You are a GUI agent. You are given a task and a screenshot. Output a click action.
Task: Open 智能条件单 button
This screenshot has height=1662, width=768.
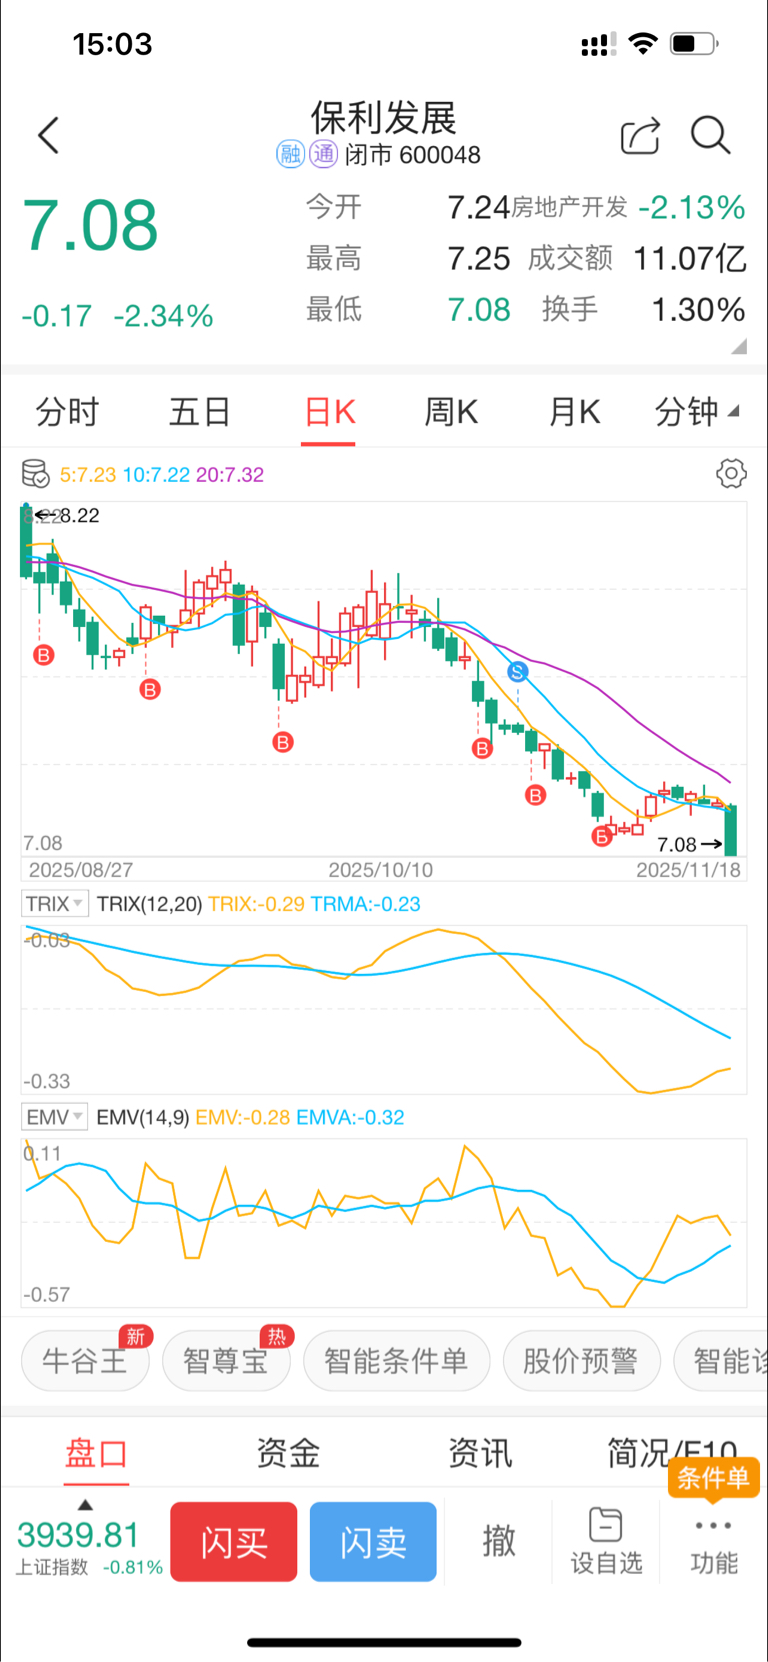click(x=396, y=1360)
